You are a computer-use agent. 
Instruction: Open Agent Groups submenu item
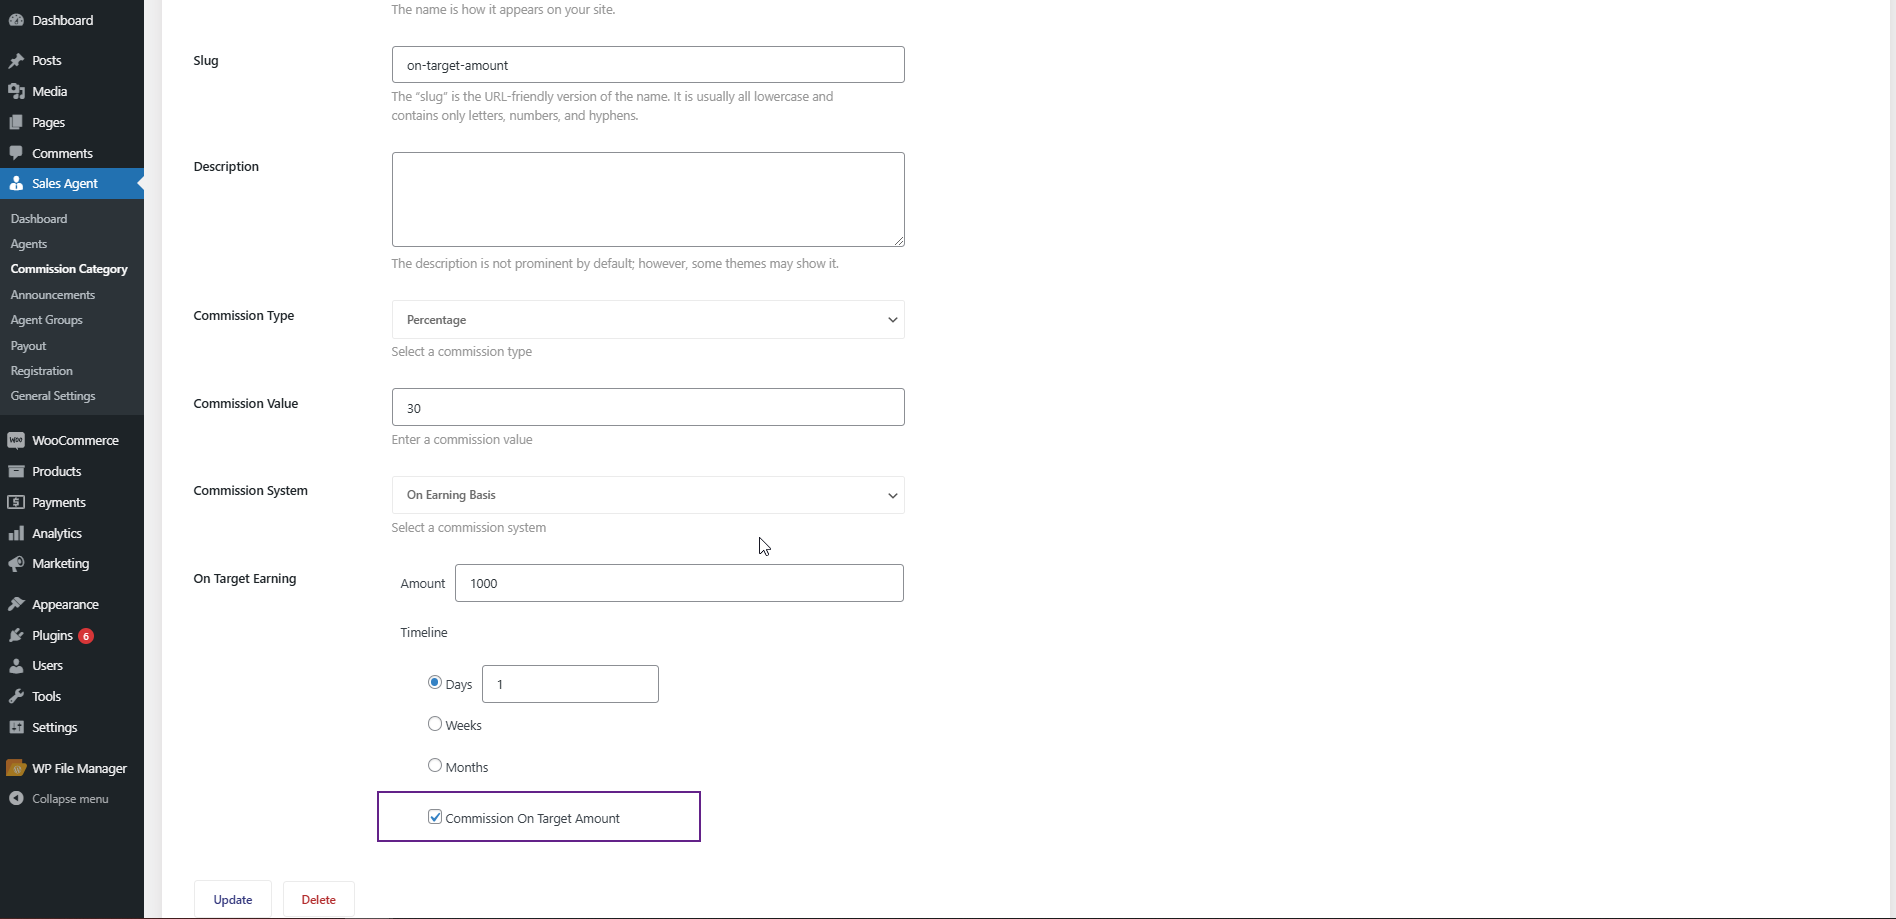[x=47, y=320]
